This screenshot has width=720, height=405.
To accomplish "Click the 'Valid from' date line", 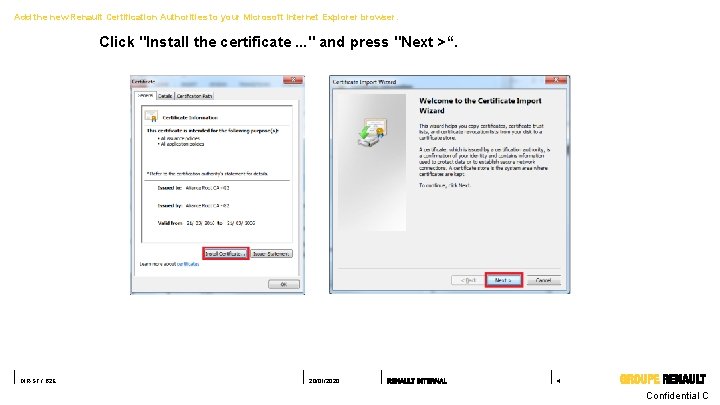I will point(206,223).
